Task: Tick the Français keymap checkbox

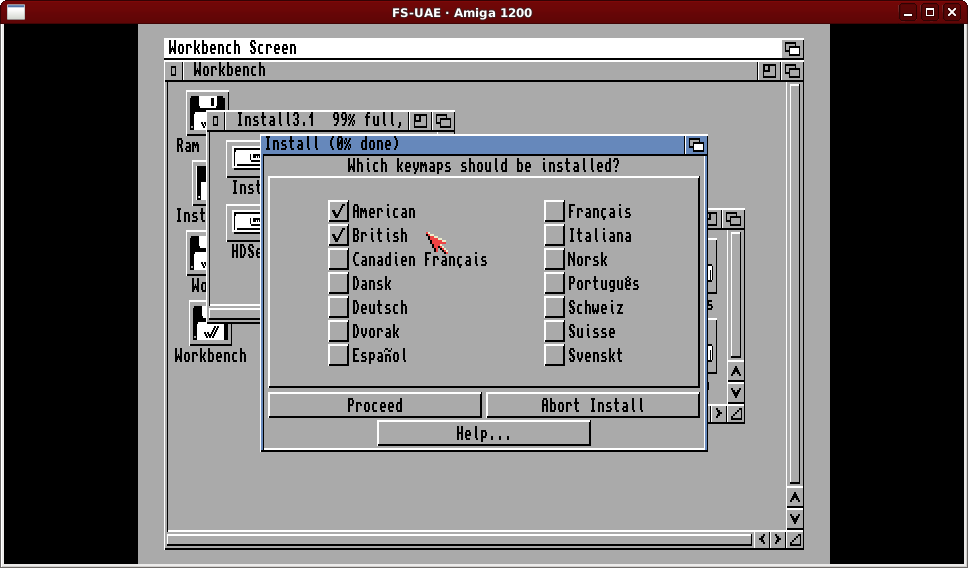Action: click(x=554, y=212)
